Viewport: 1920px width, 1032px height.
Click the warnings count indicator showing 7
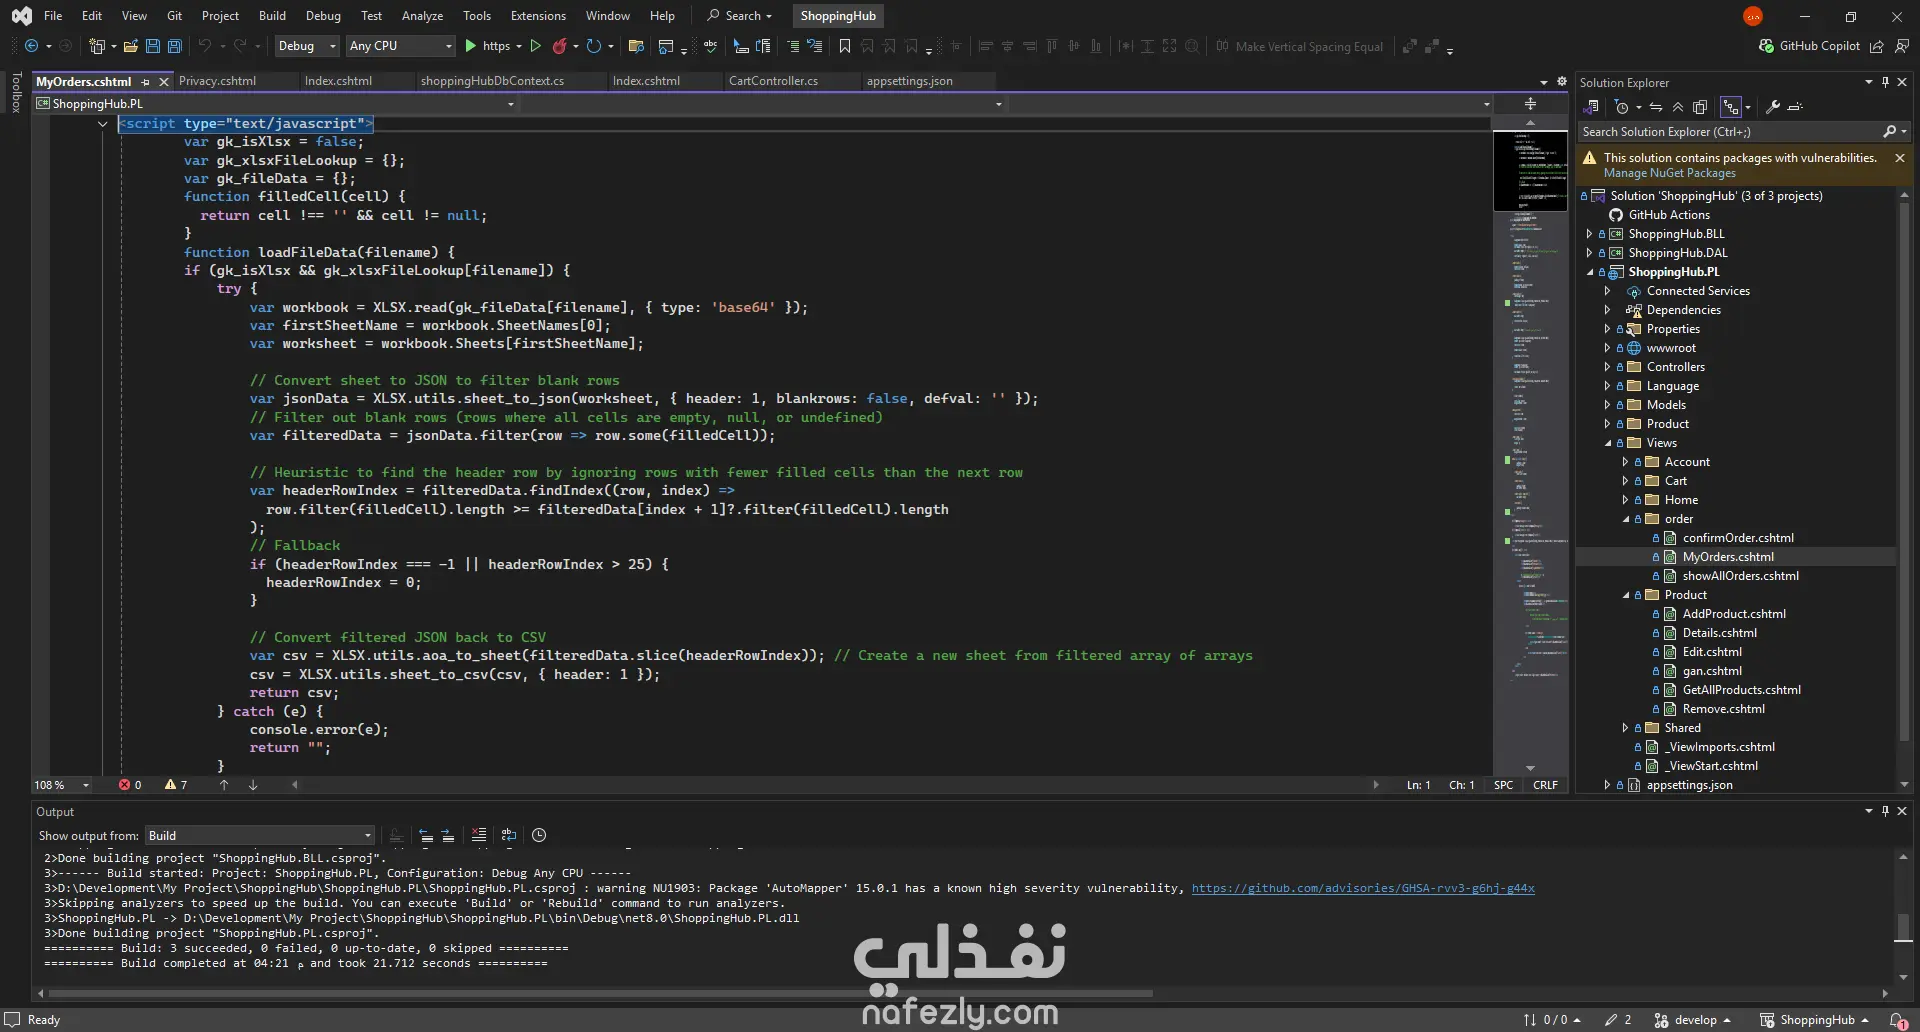(176, 785)
